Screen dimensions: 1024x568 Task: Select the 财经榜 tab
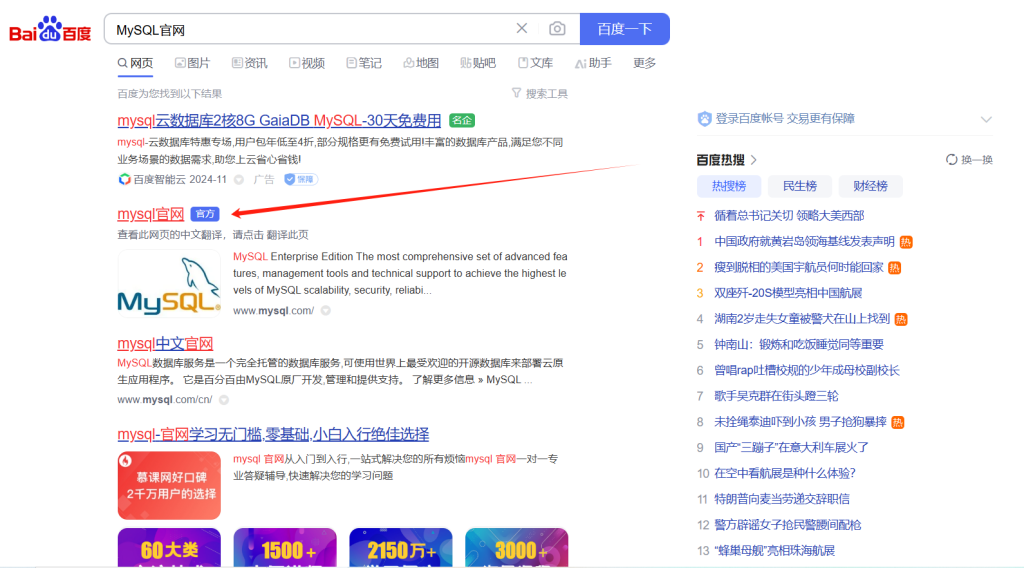(871, 186)
